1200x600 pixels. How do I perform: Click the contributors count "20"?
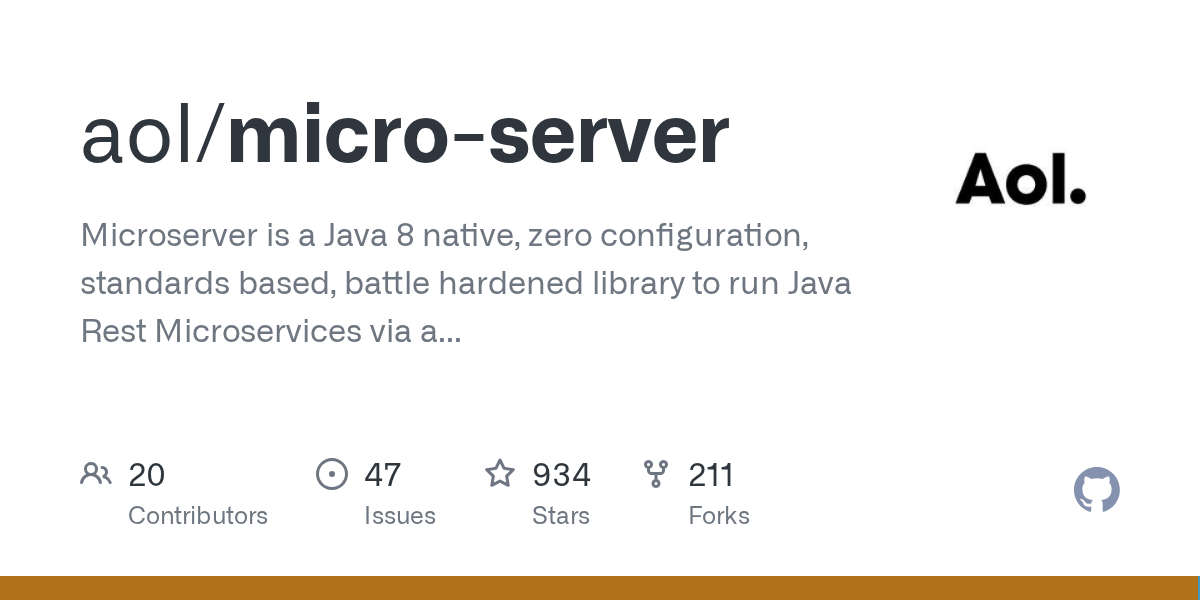click(147, 474)
